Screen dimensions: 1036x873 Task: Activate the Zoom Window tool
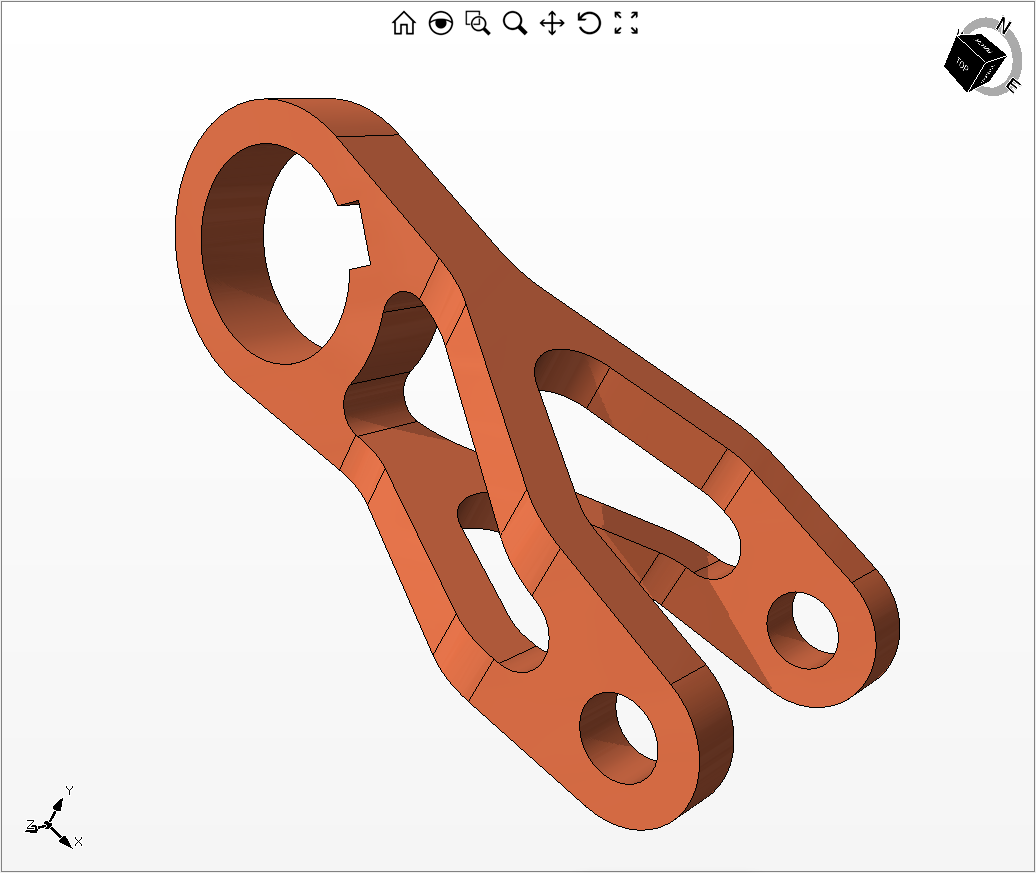(x=476, y=25)
